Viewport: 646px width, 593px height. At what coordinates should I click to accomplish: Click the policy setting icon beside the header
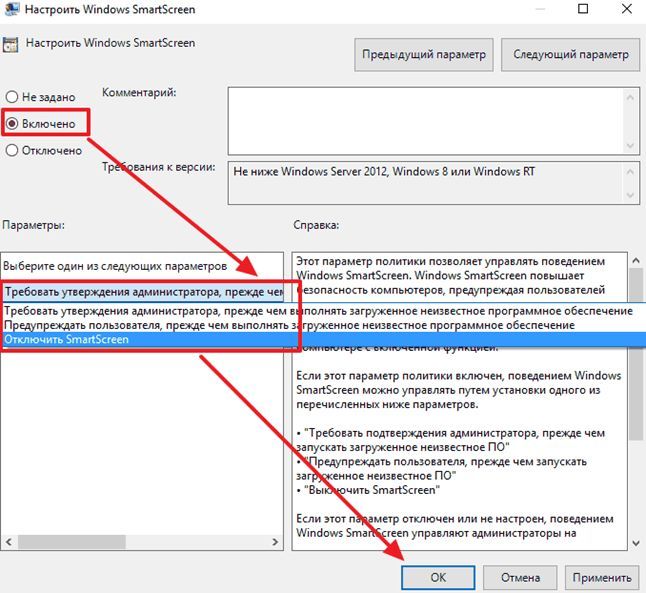click(10, 44)
